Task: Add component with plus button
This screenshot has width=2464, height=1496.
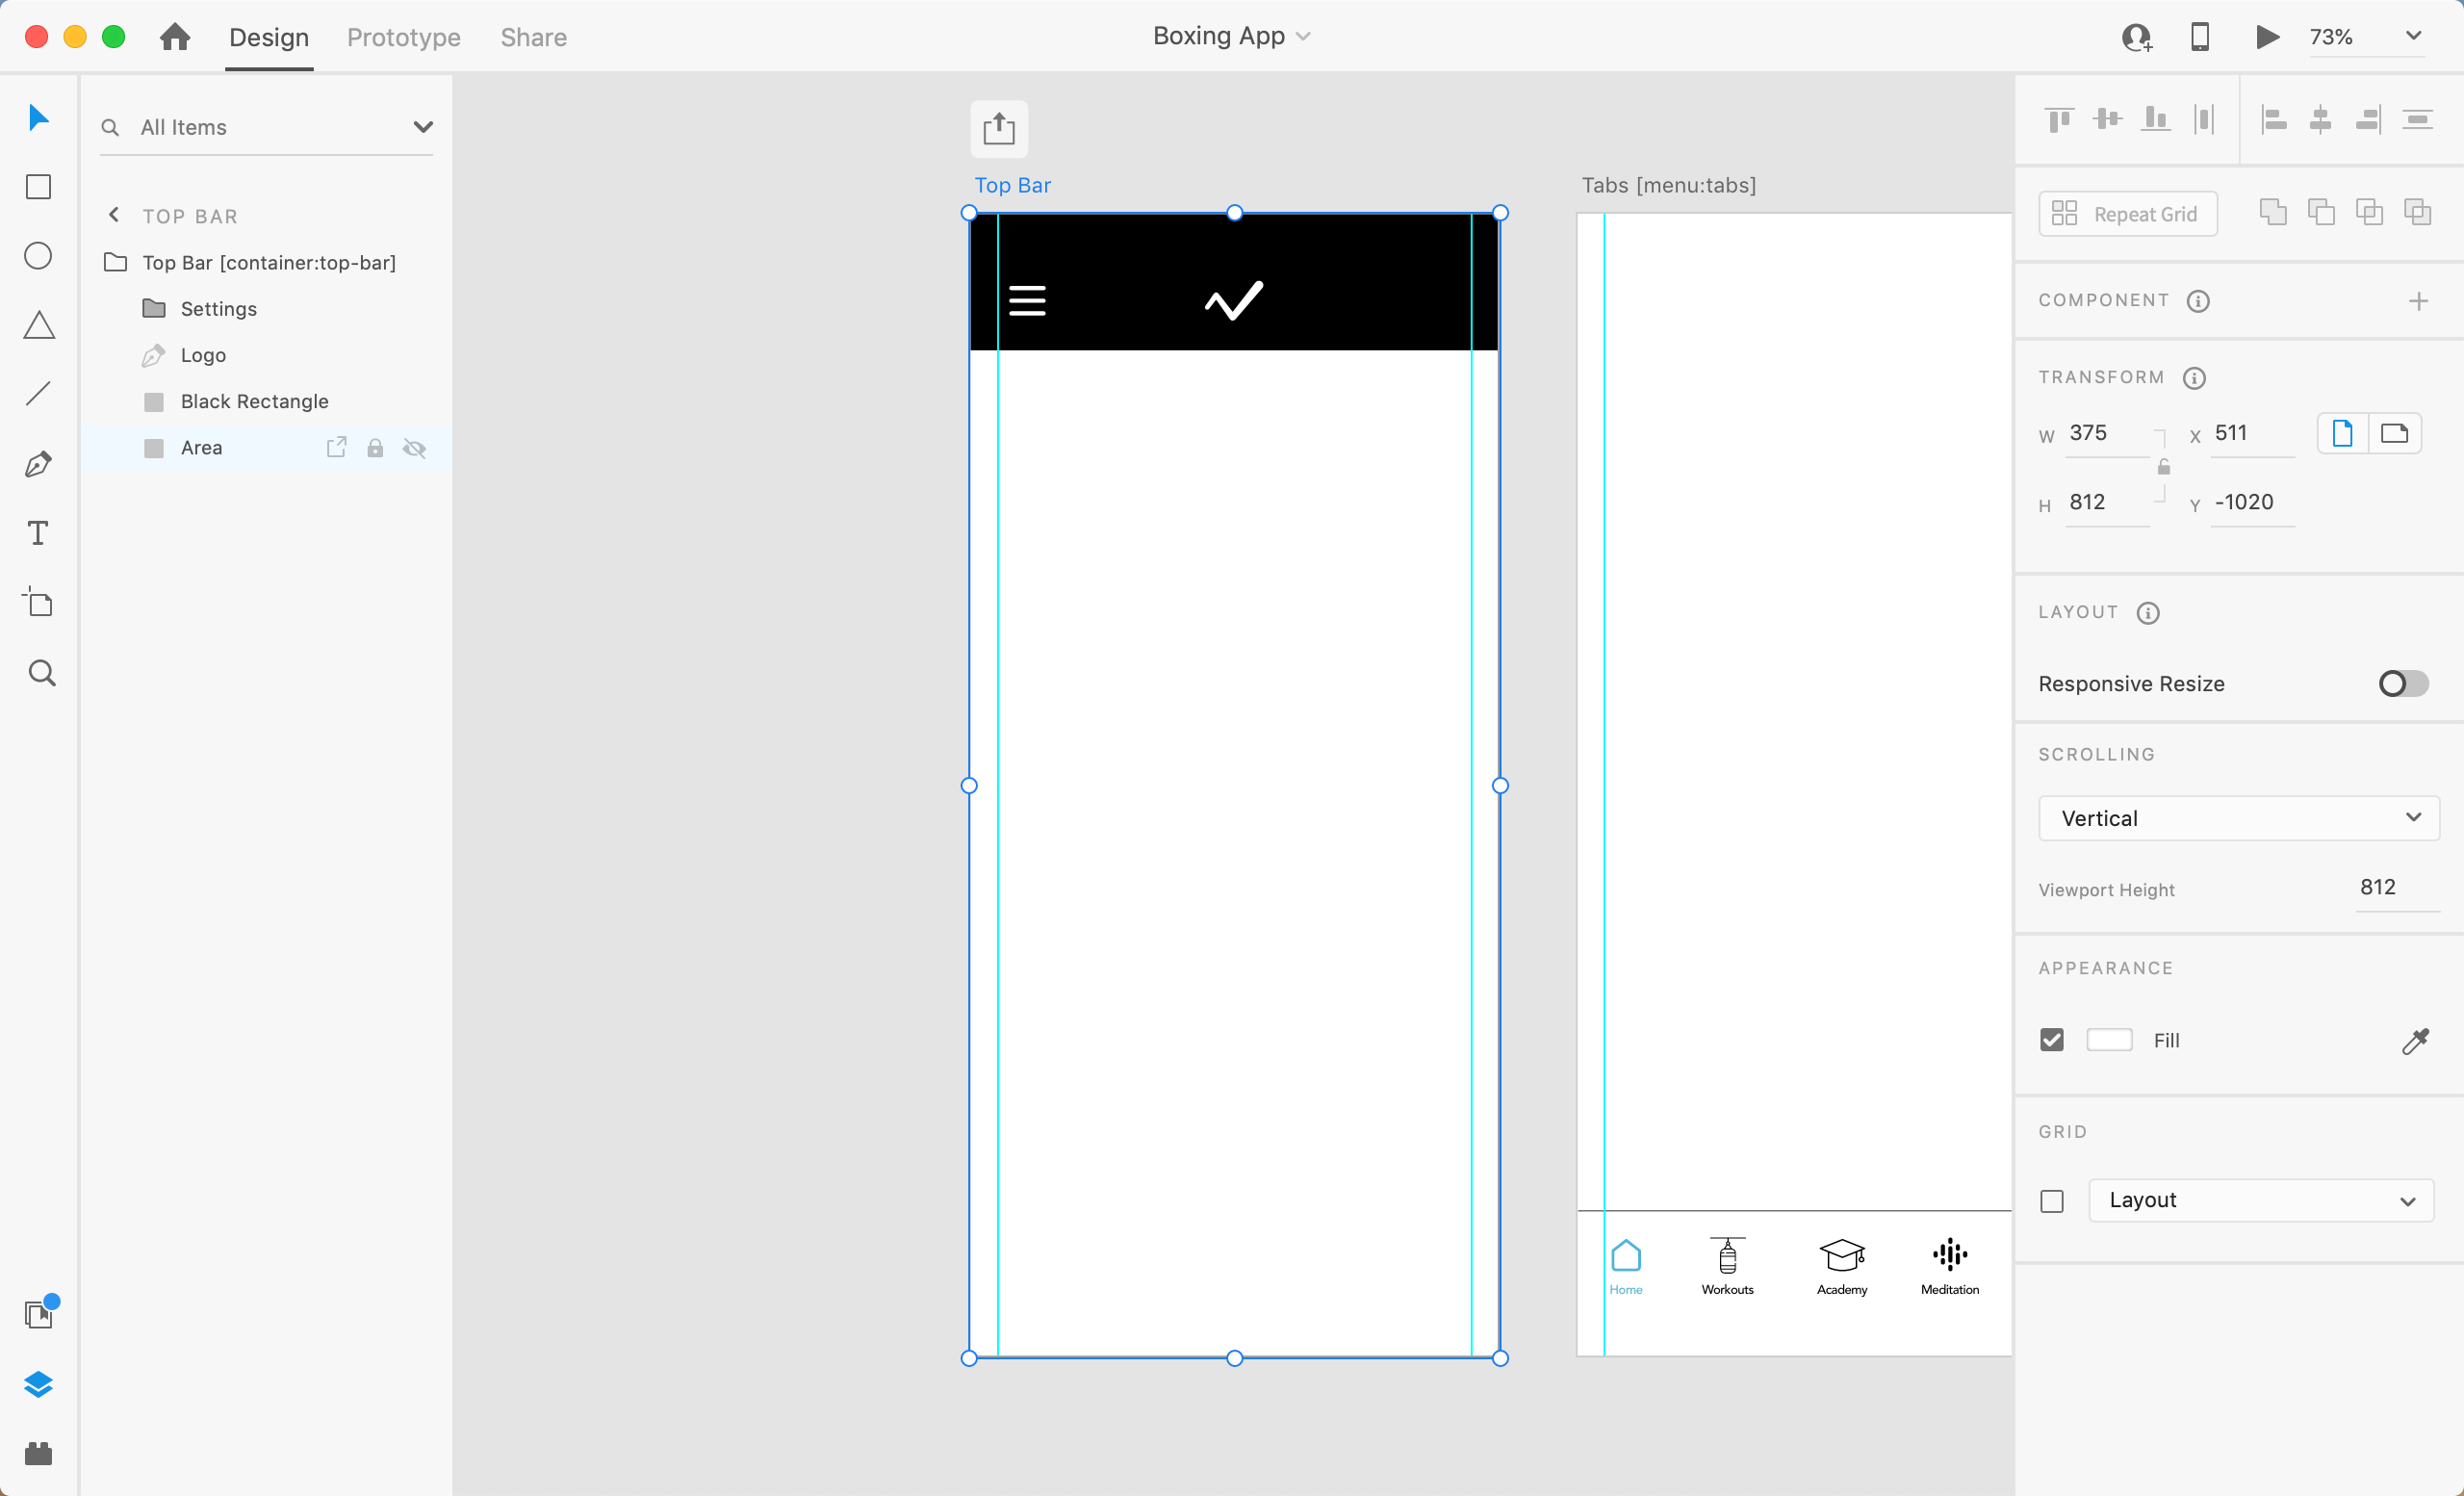Action: point(2418,301)
